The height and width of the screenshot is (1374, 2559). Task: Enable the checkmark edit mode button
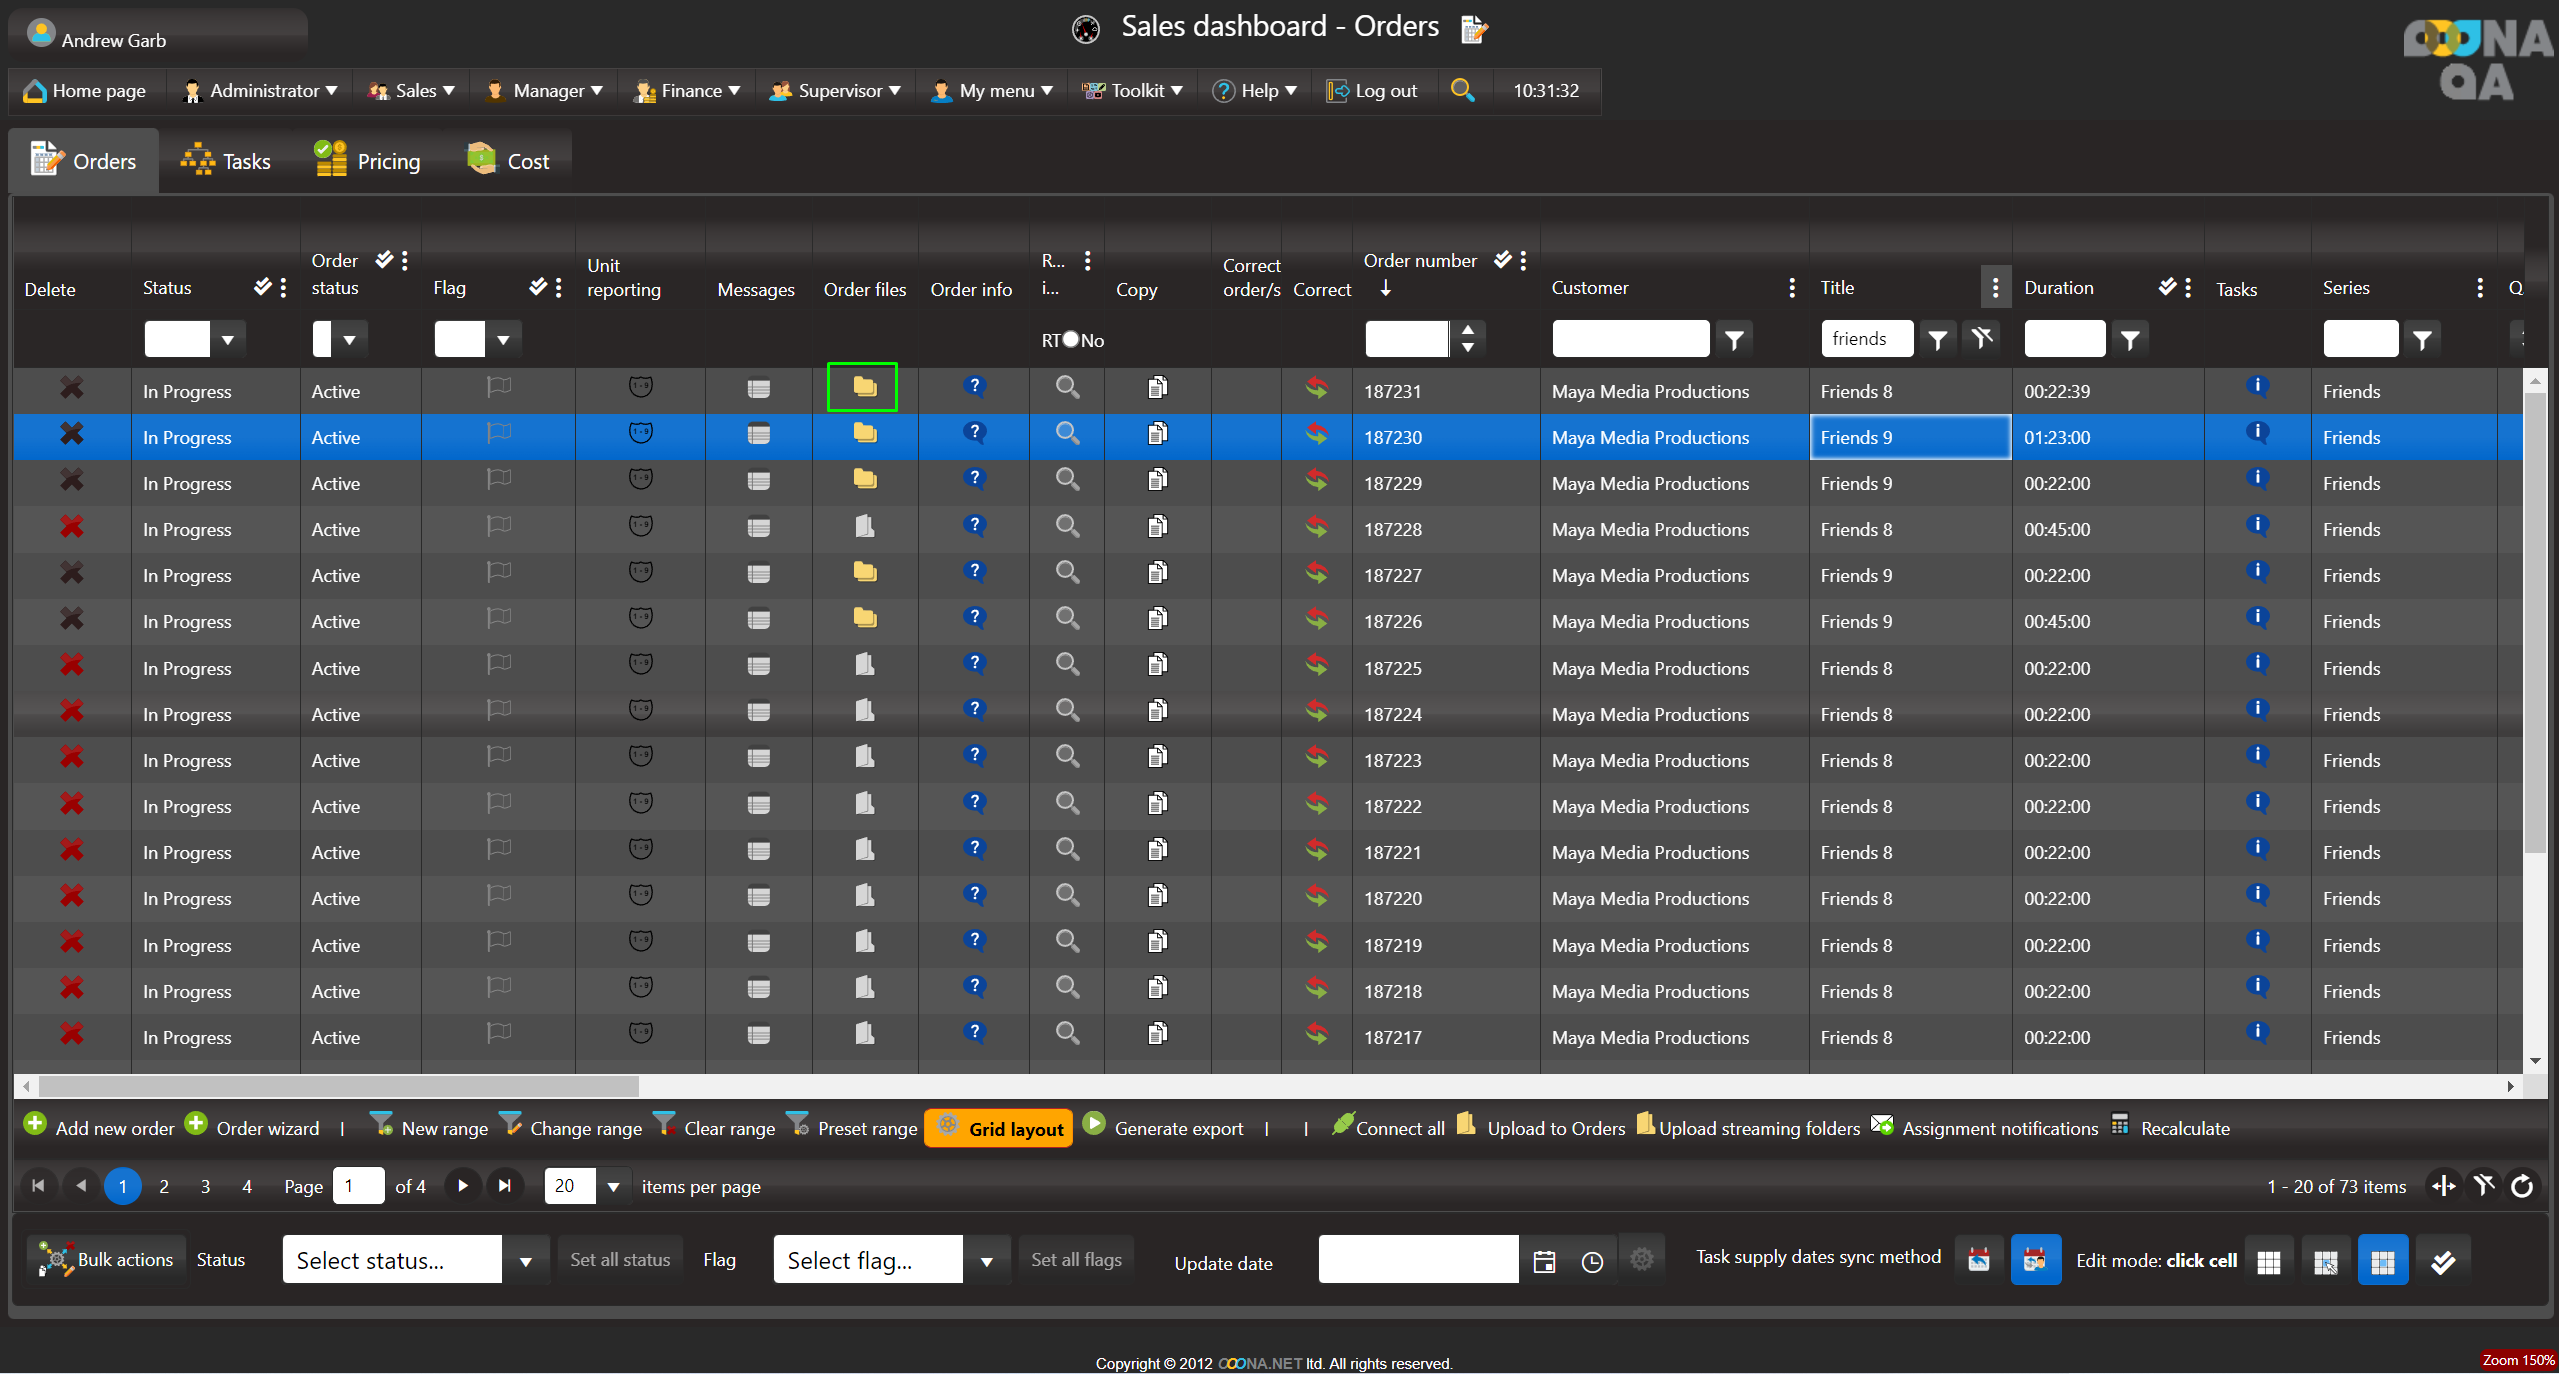pyautogui.click(x=2442, y=1262)
